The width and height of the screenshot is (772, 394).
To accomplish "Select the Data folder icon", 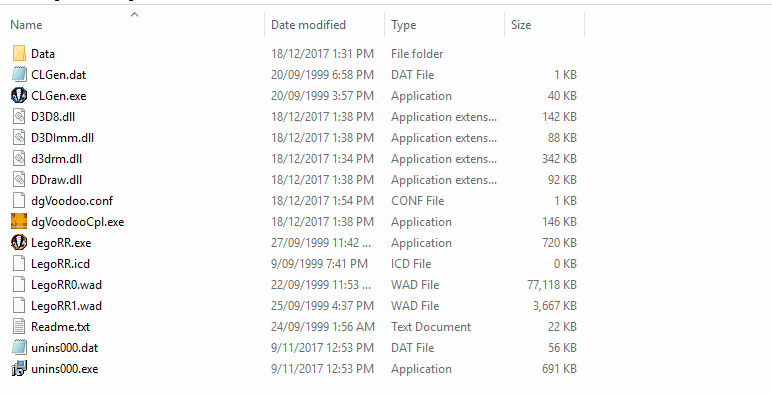I will 19,53.
